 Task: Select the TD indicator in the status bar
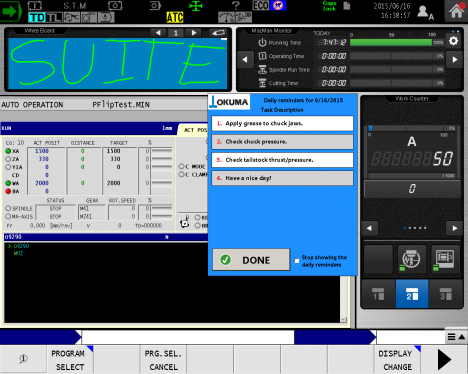[37, 17]
